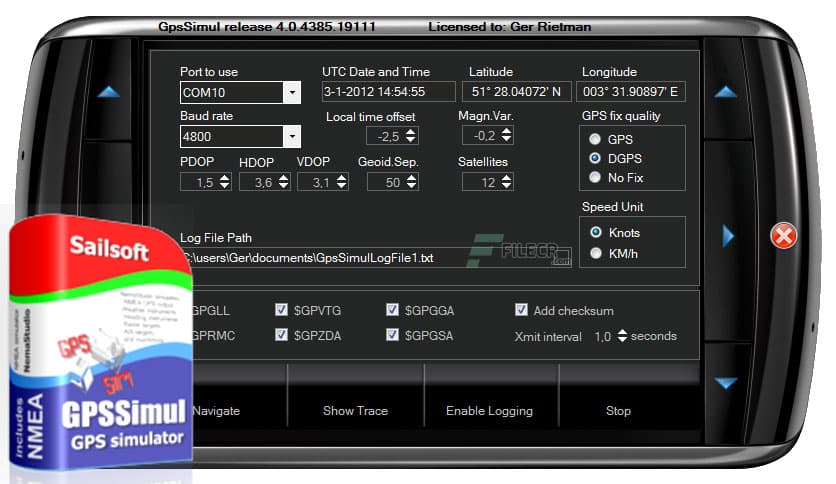Adjust the Xmit interval spinner
836x484 pixels.
(622, 336)
